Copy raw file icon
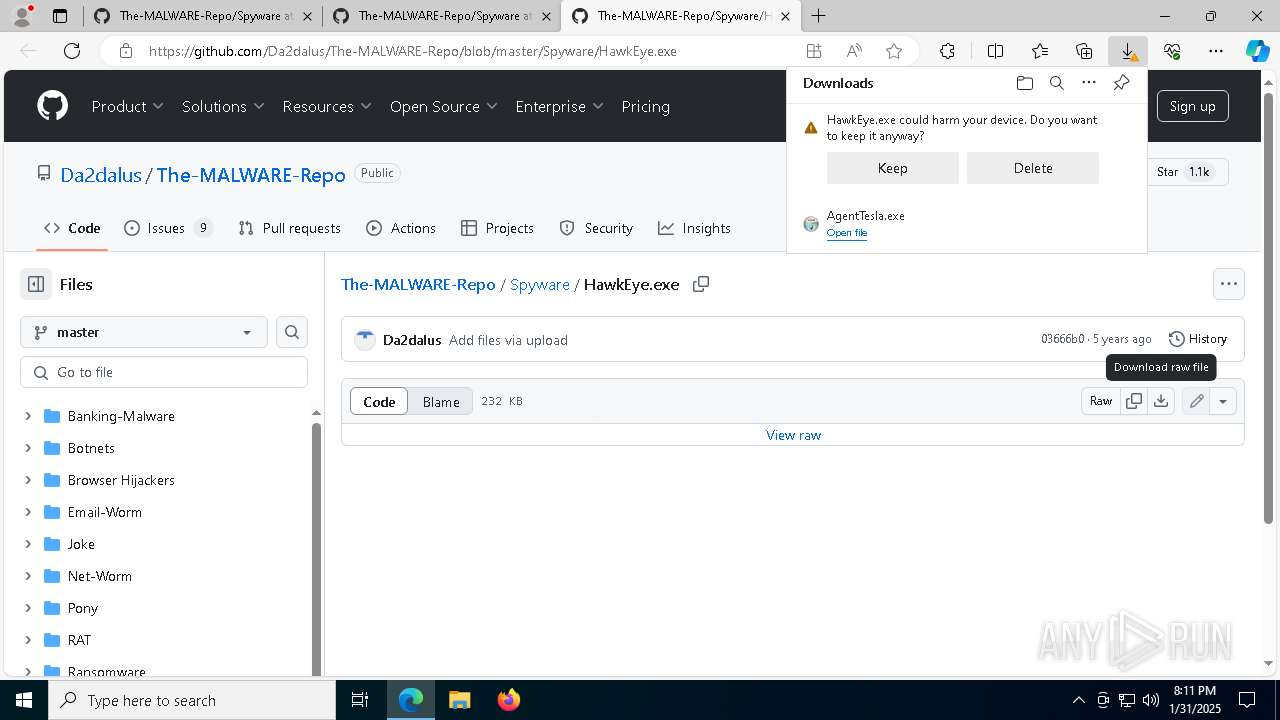This screenshot has height=720, width=1280. click(1134, 401)
